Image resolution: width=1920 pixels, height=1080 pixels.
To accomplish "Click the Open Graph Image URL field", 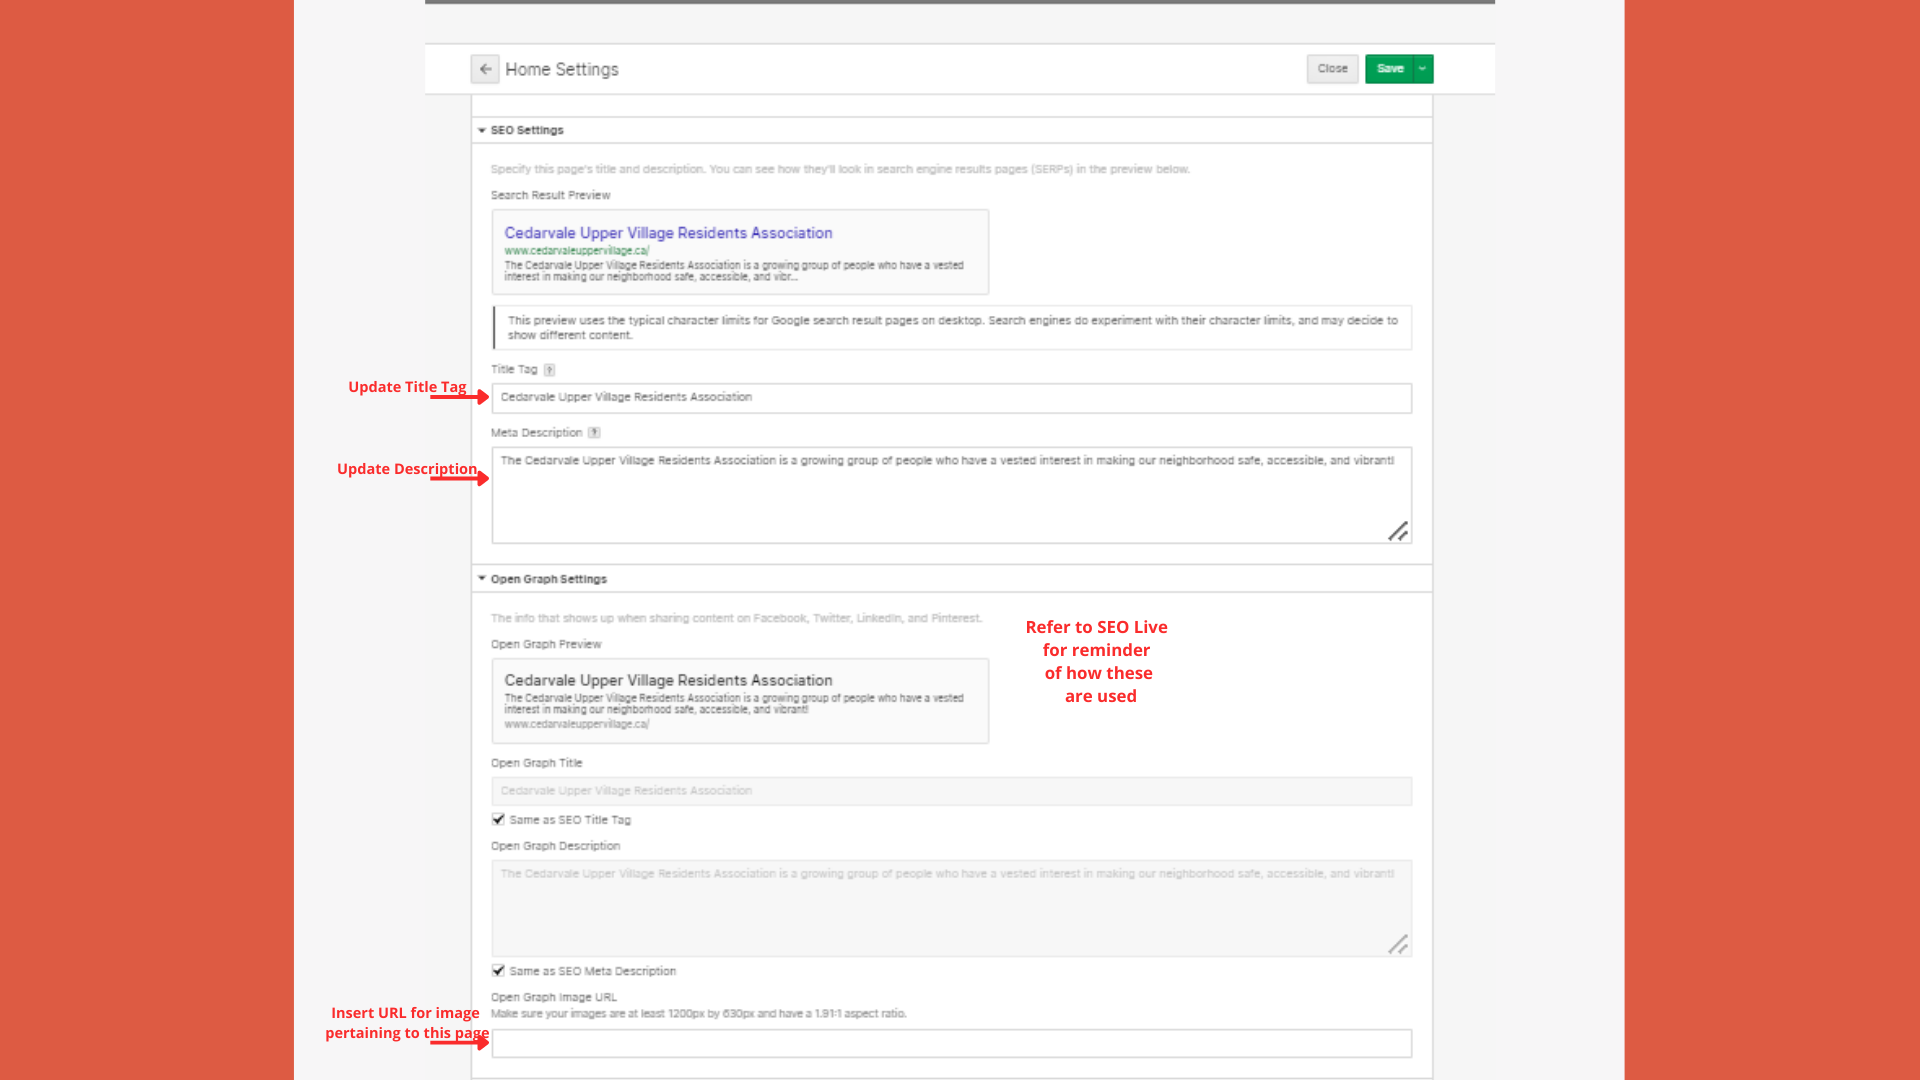I will click(950, 1043).
